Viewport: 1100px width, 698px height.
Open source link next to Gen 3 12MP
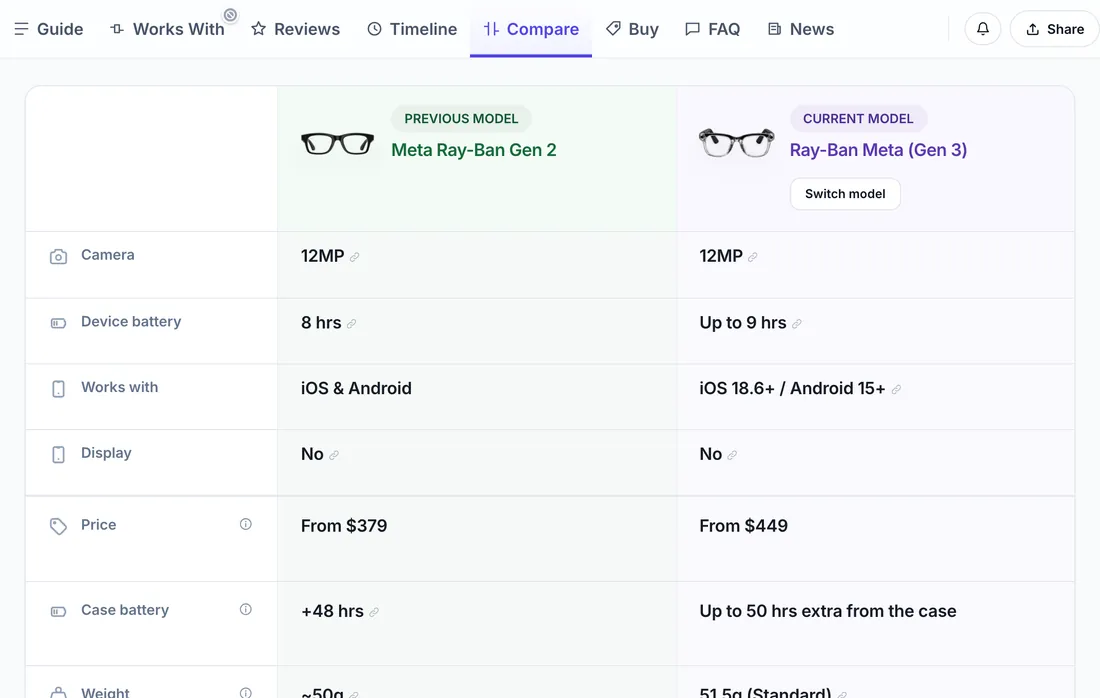tap(753, 257)
